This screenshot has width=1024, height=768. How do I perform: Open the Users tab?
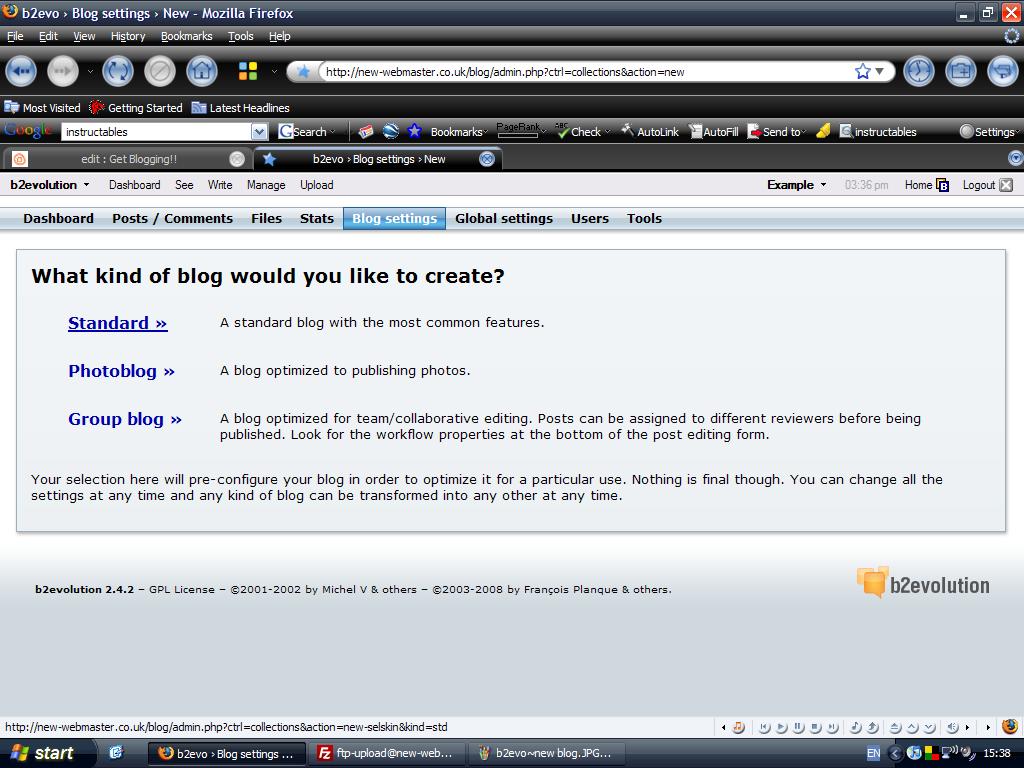[x=590, y=218]
